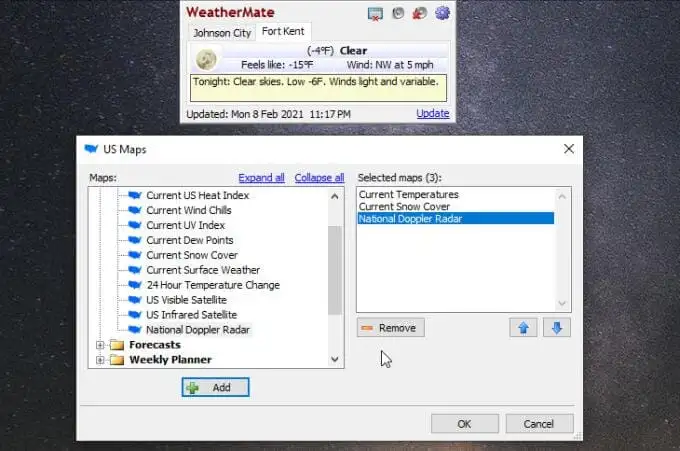
Task: Select Current Temperatures in Selected maps list
Action: 456,194
